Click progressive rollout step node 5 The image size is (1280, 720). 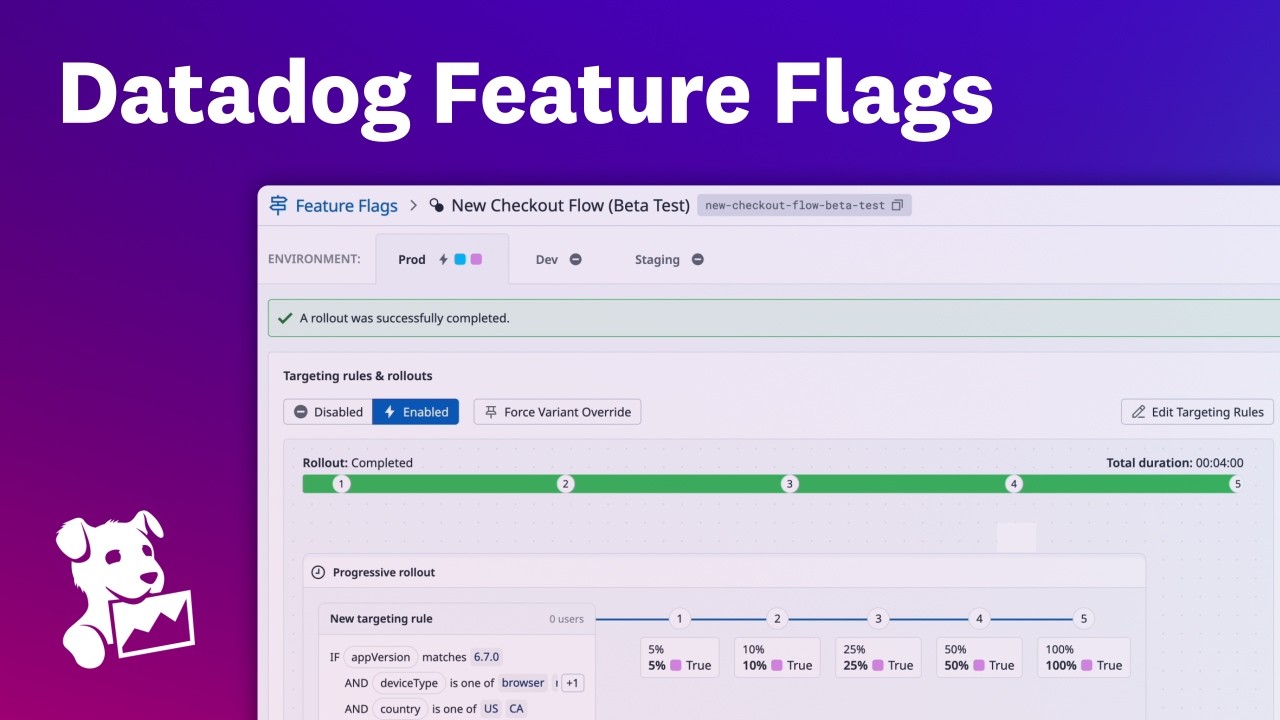(1082, 619)
